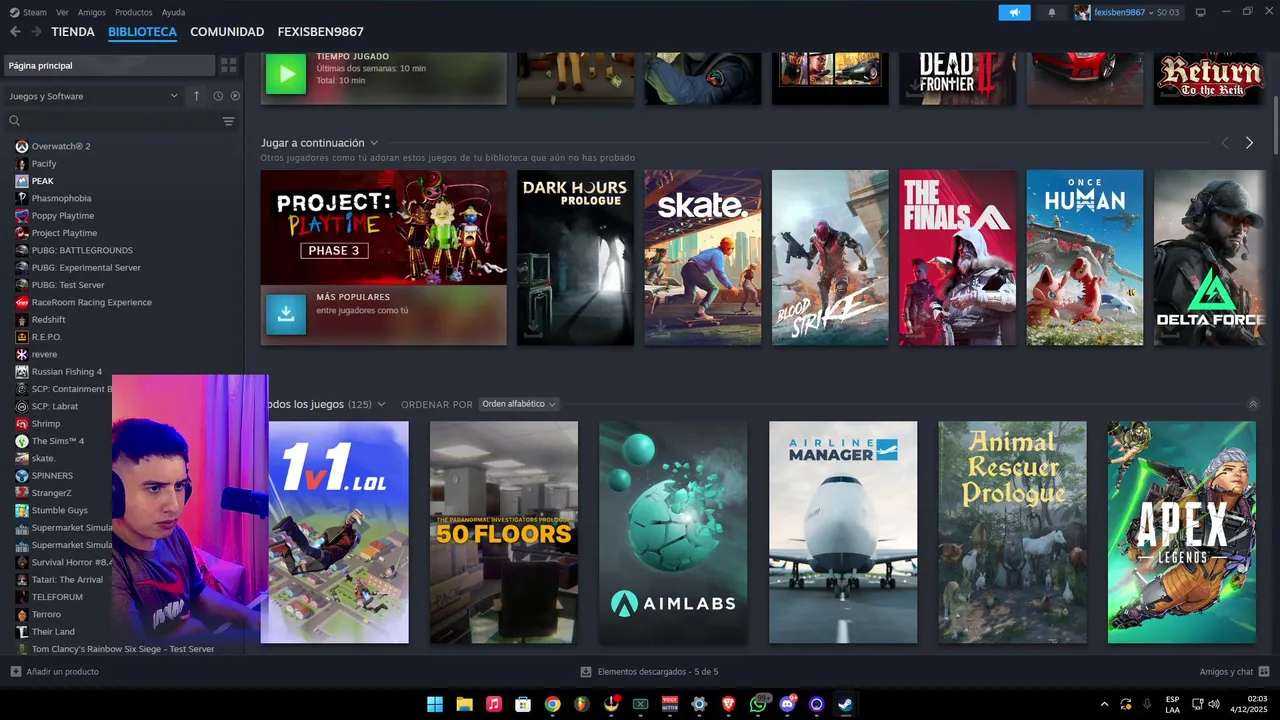Viewport: 1280px width, 720px height.
Task: Show hidden system tray icons
Action: pyautogui.click(x=1104, y=704)
